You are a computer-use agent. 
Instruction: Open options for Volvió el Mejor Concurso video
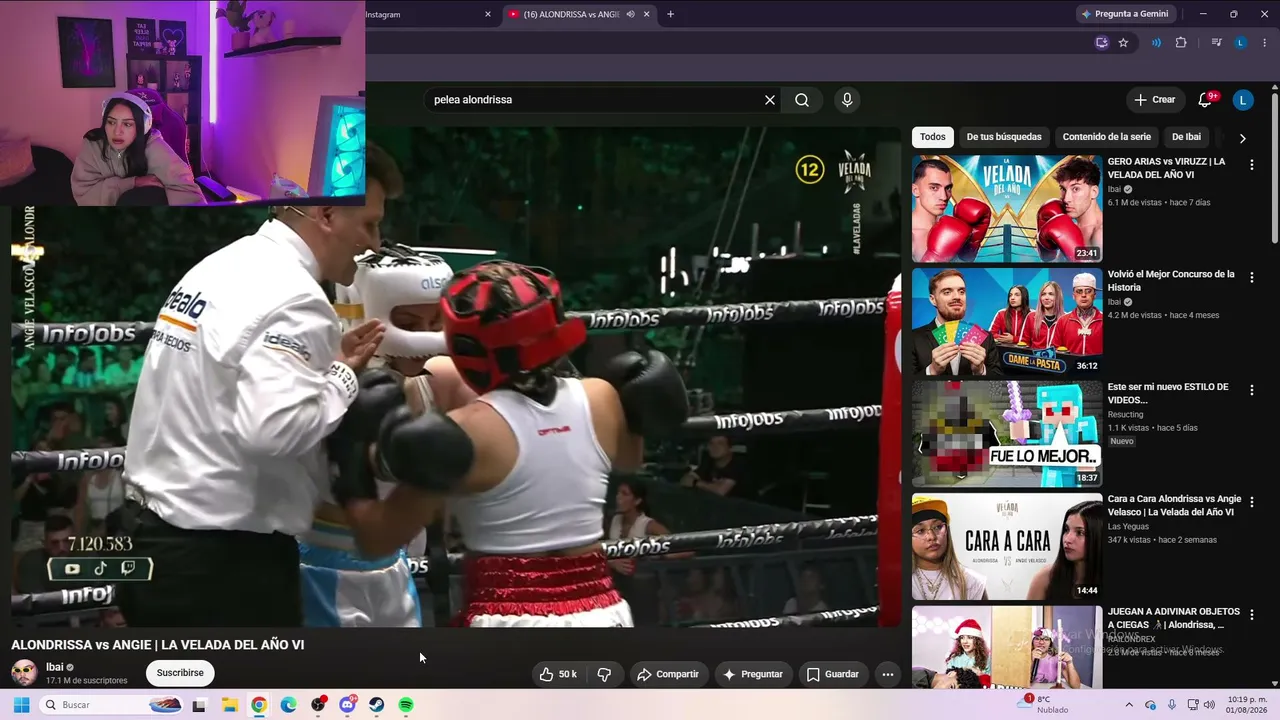tap(1251, 278)
